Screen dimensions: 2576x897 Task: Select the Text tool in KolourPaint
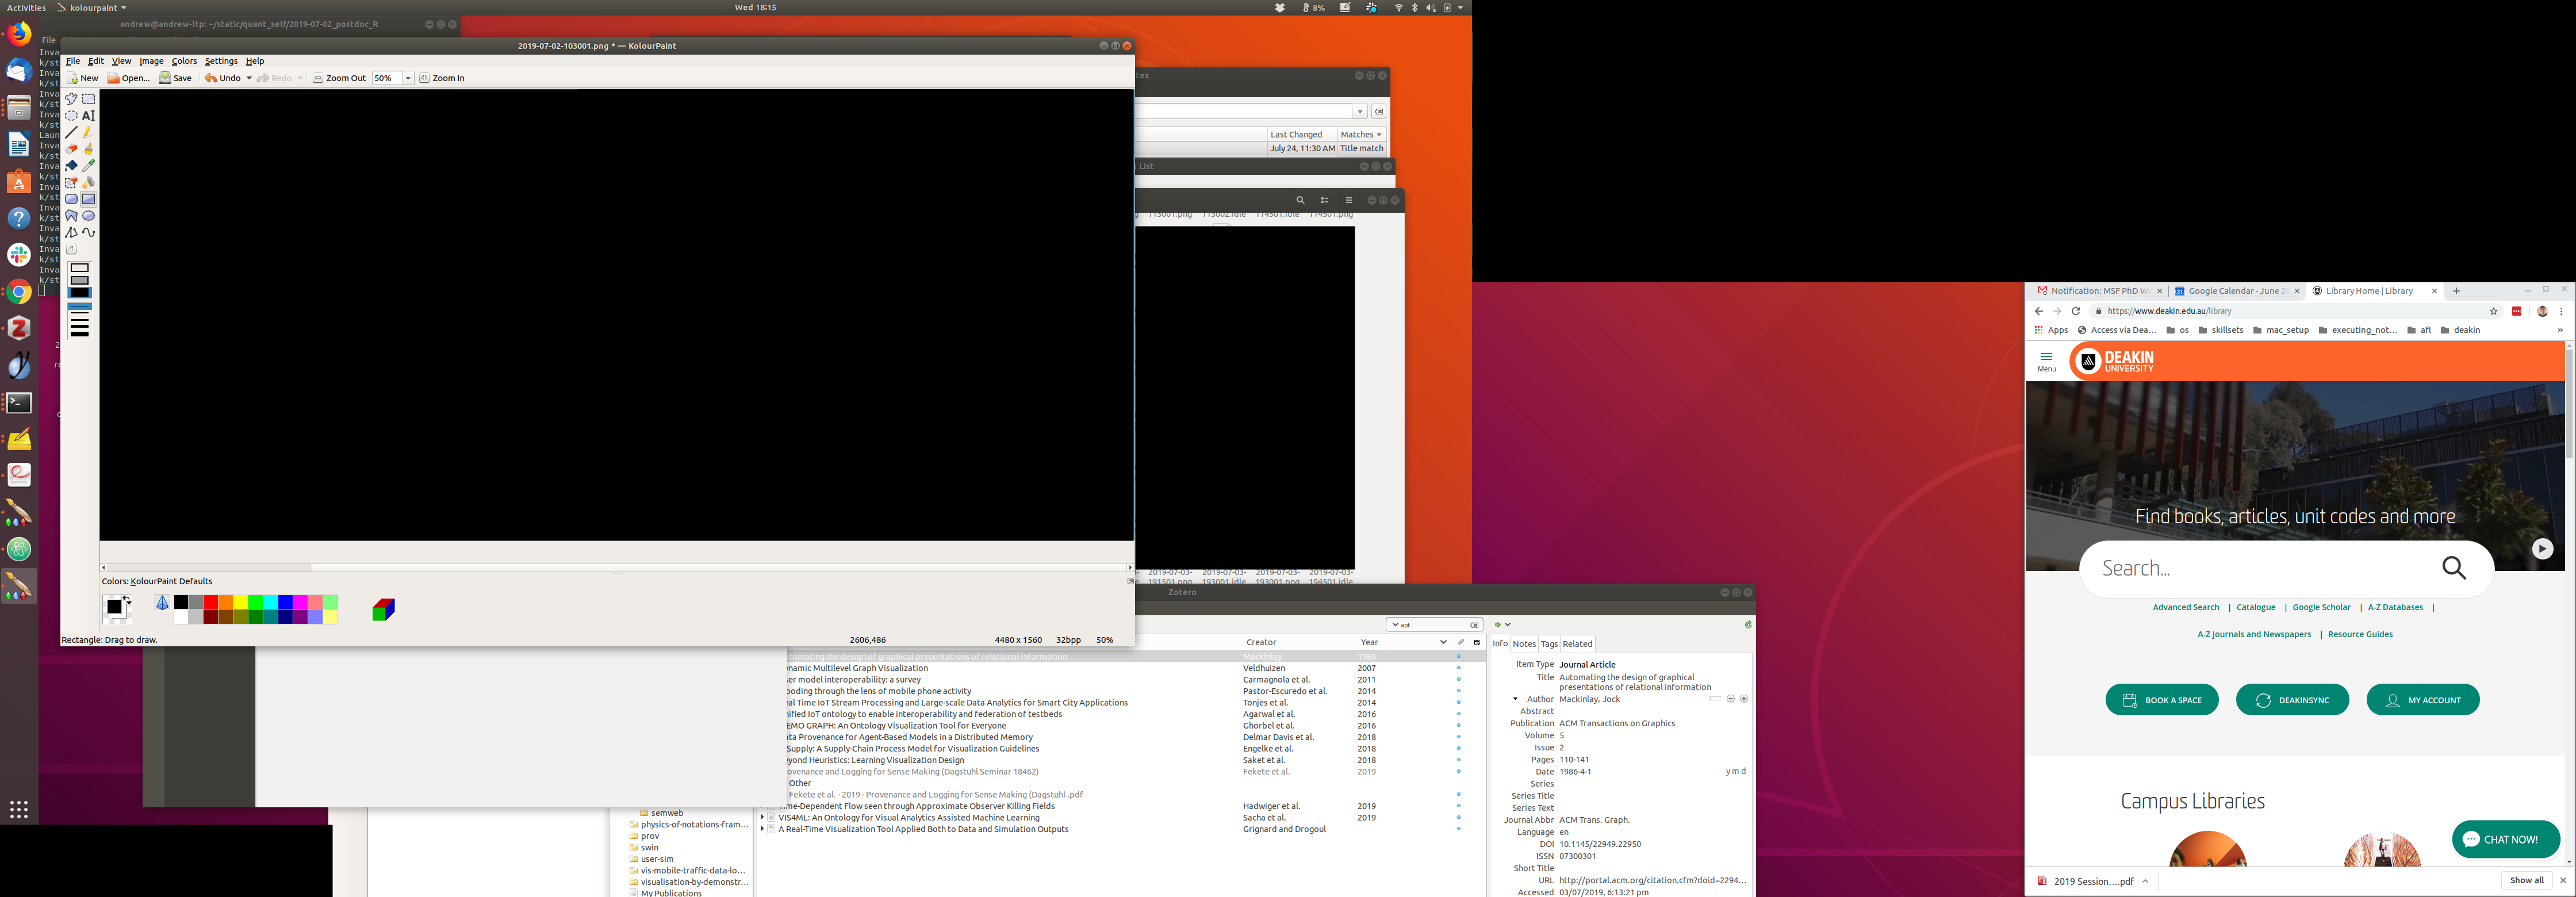[88, 116]
